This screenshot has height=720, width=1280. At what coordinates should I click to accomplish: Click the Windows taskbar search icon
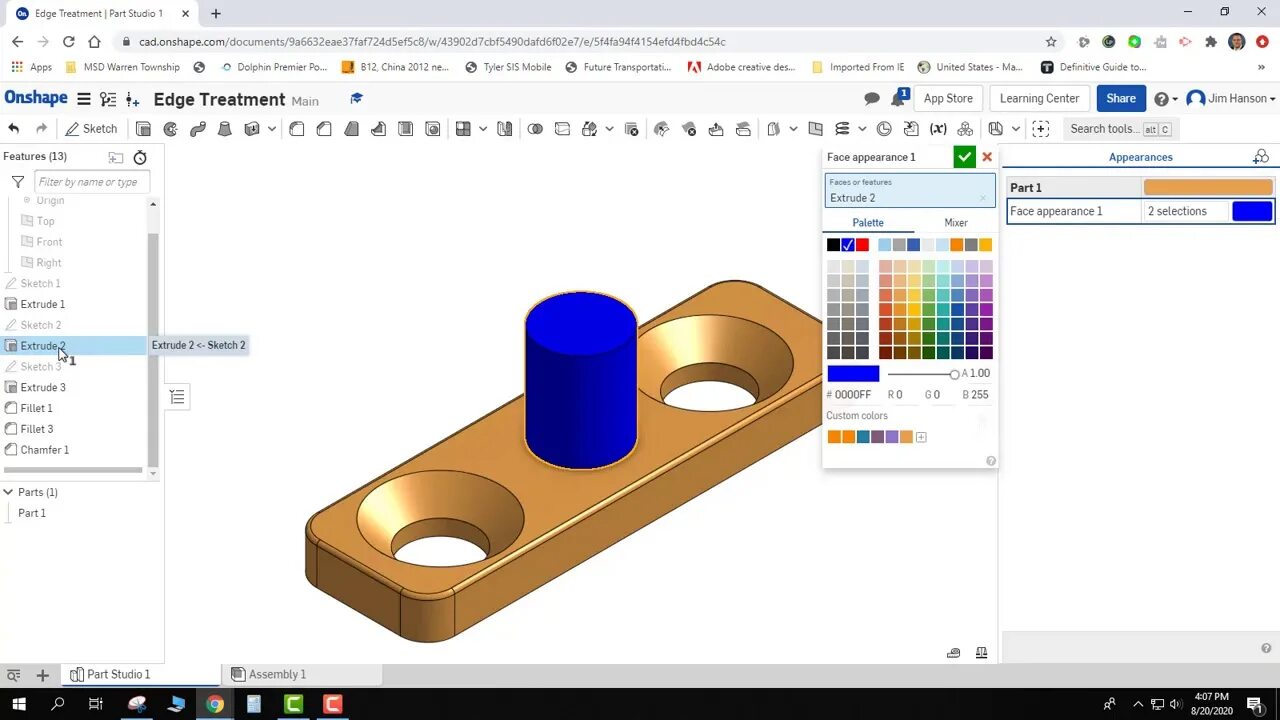[58, 704]
